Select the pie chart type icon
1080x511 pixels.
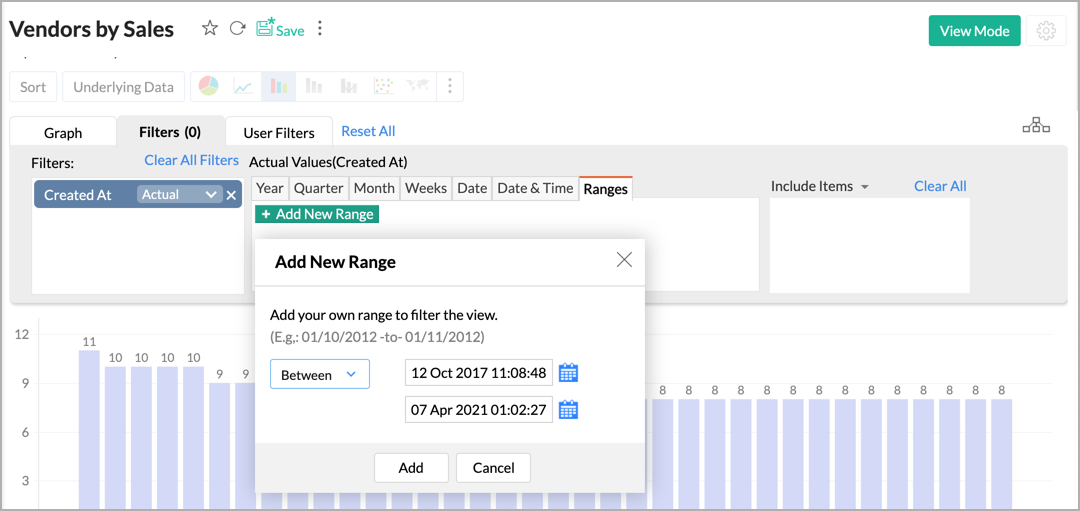pyautogui.click(x=208, y=87)
